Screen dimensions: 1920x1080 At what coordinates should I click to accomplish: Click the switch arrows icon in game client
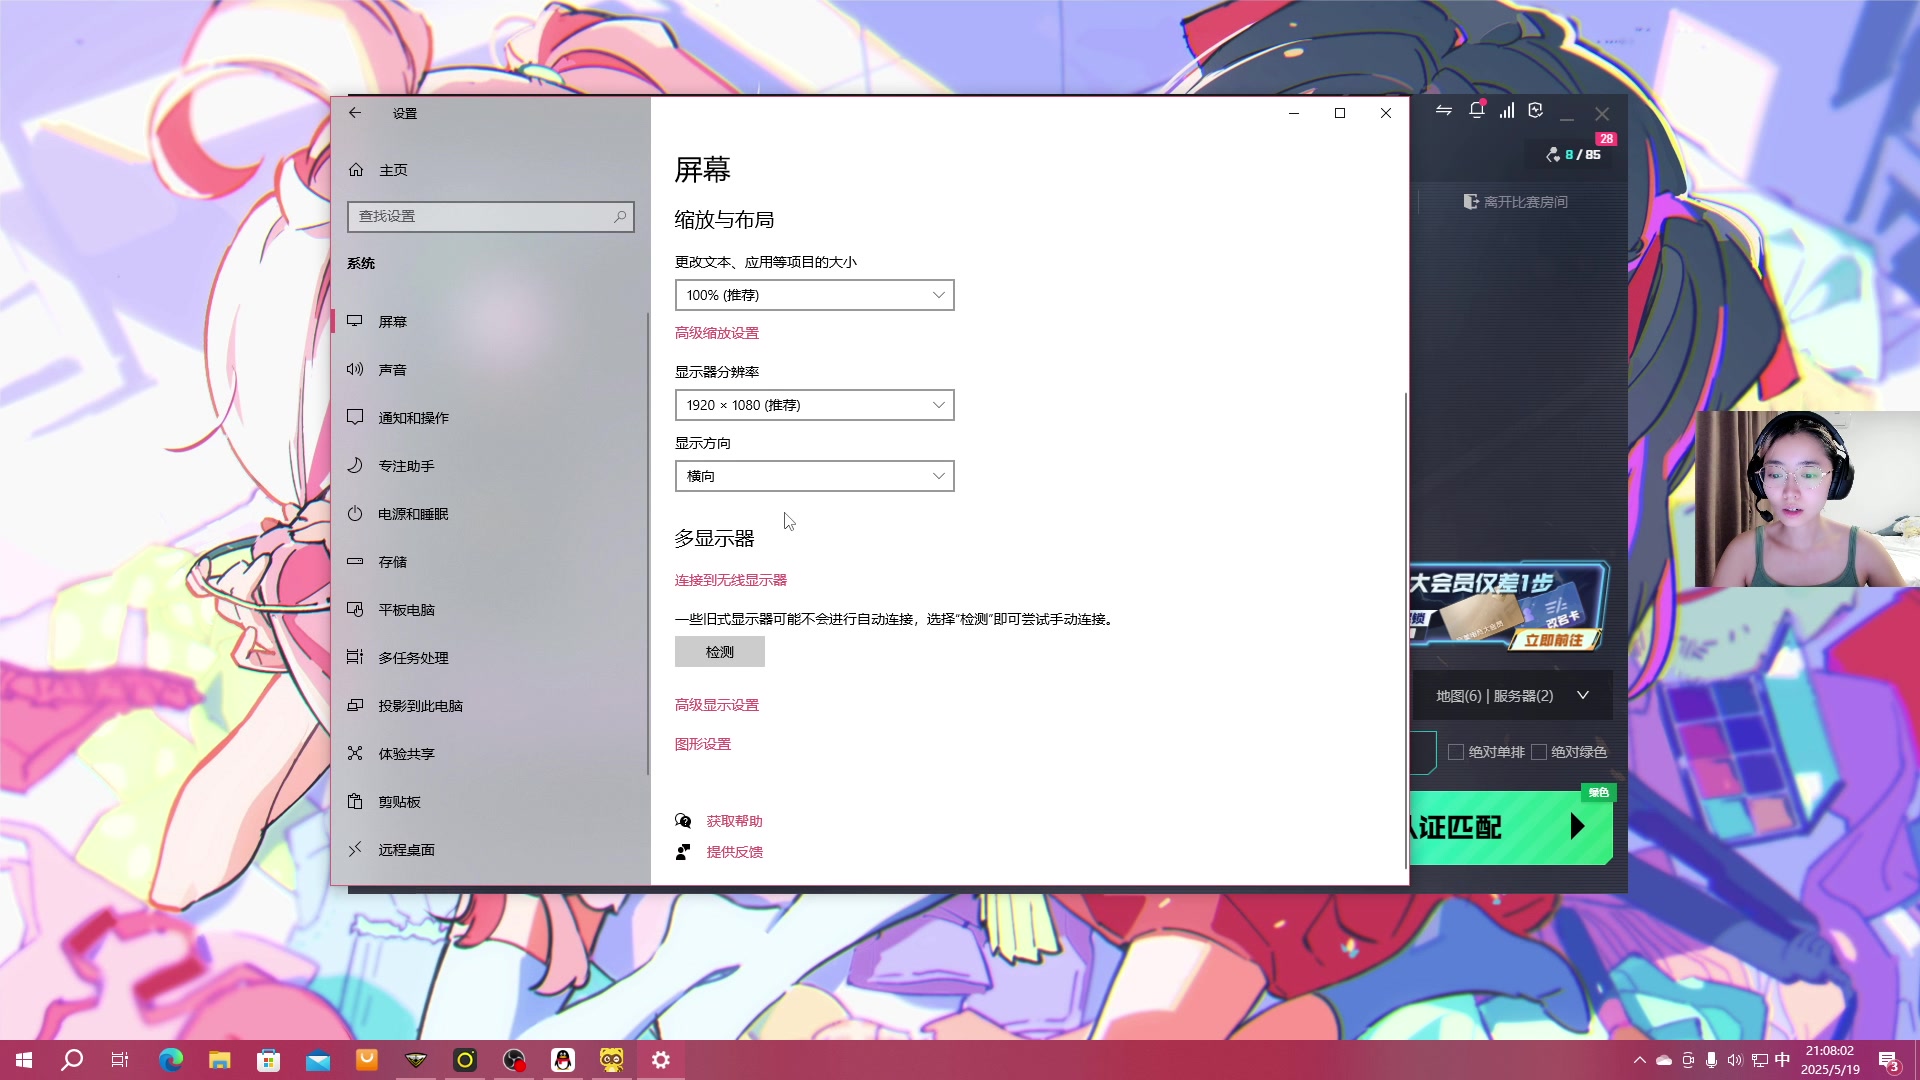click(1443, 111)
